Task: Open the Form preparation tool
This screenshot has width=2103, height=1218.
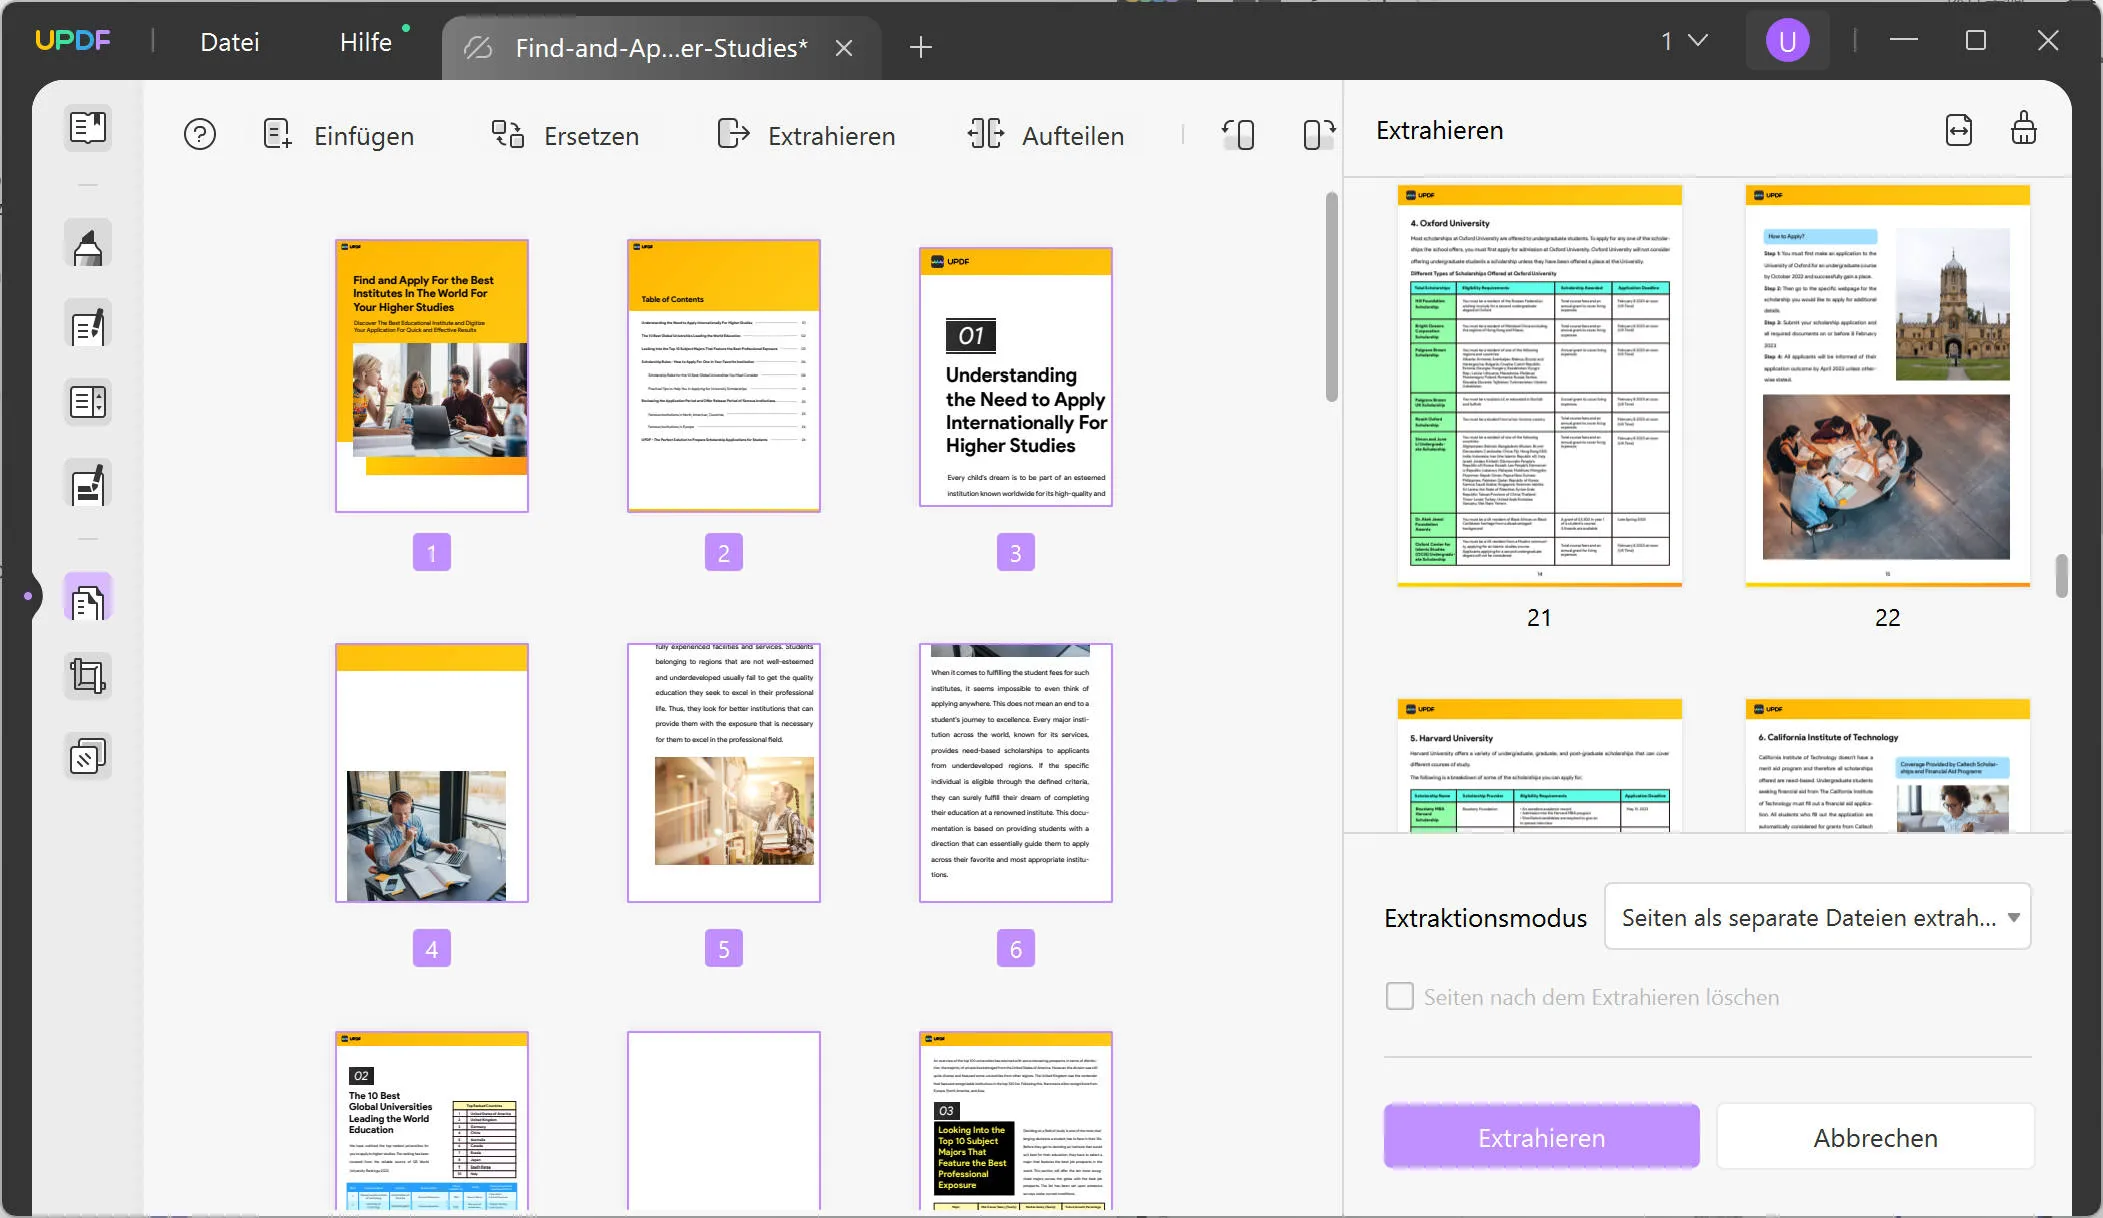Action: pos(88,402)
